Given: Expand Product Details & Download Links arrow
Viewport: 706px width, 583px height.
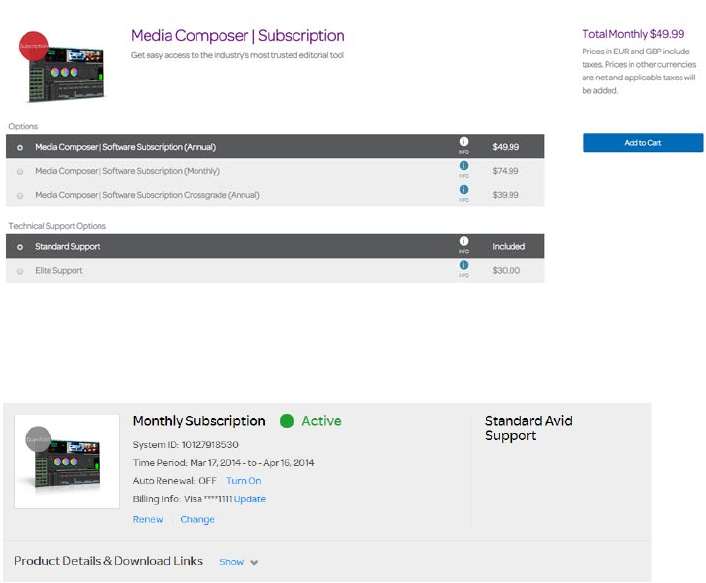Looking at the screenshot, I should (x=255, y=563).
